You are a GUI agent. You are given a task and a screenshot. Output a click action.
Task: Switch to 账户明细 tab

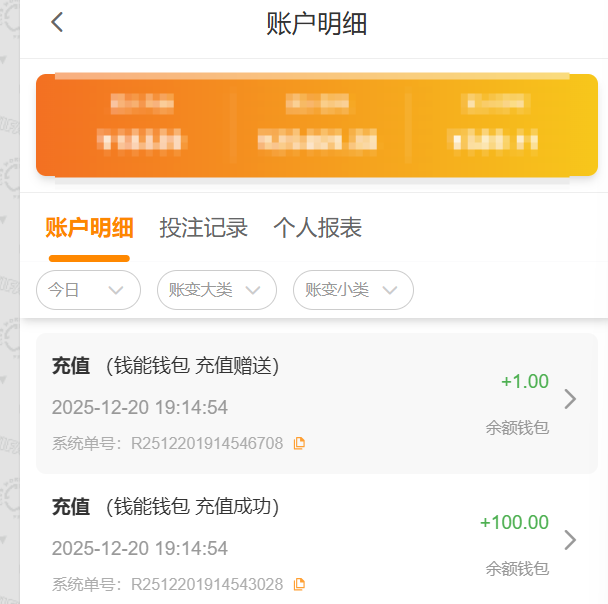(x=89, y=228)
